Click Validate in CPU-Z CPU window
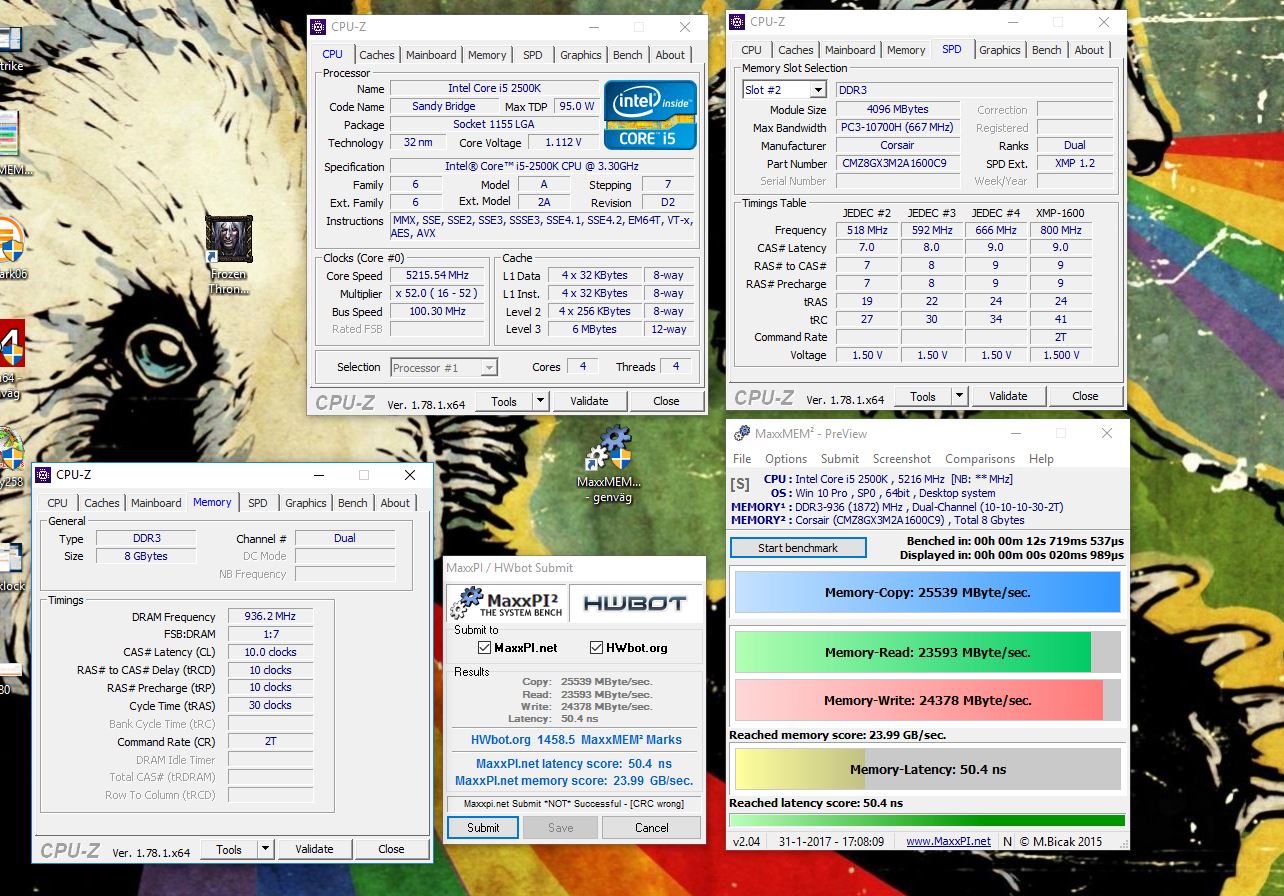This screenshot has height=896, width=1284. (x=589, y=401)
